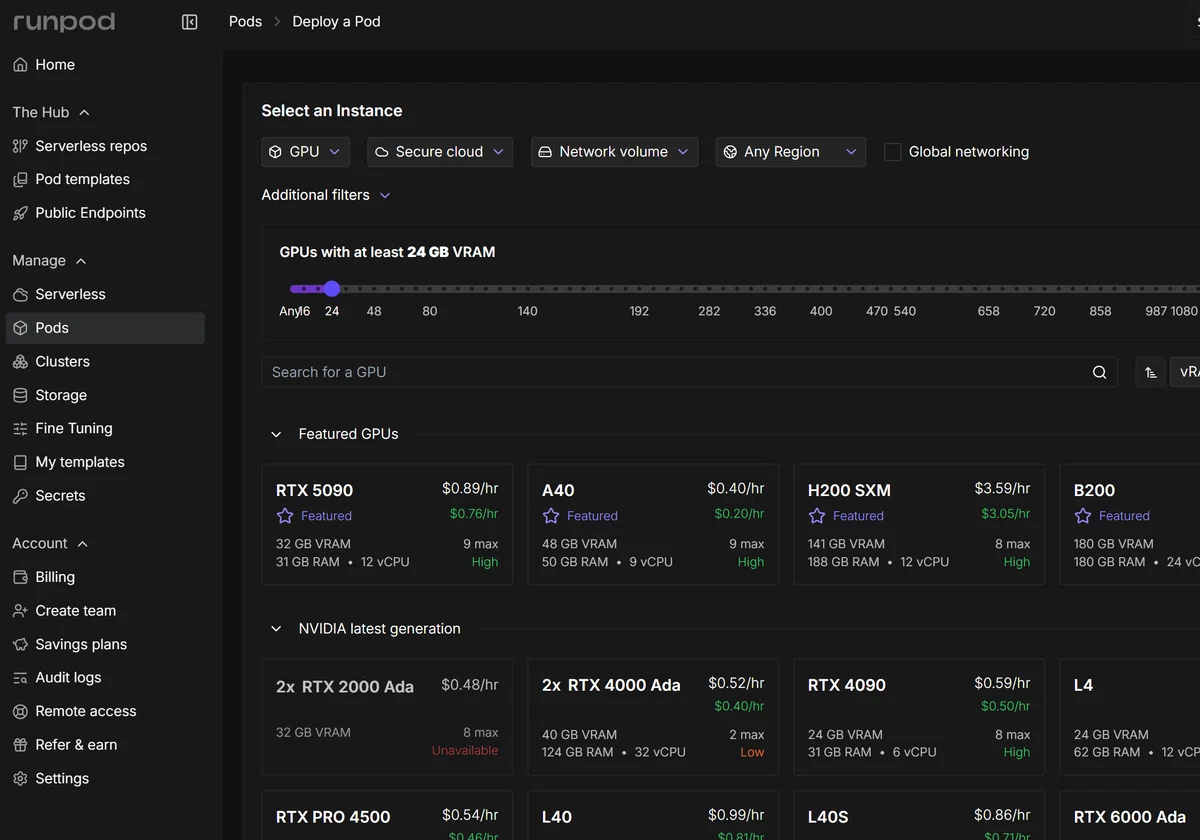The height and width of the screenshot is (840, 1200).
Task: Open Clusters via its sidebar icon
Action: [x=20, y=362]
